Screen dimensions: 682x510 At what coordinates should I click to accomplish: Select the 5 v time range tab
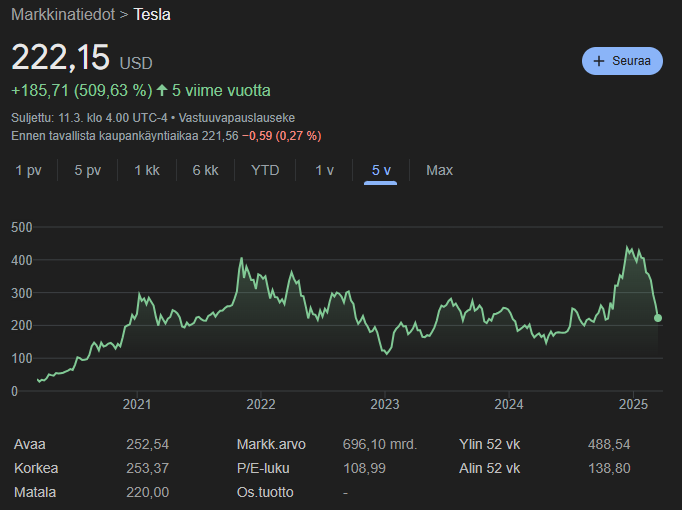[x=381, y=170]
